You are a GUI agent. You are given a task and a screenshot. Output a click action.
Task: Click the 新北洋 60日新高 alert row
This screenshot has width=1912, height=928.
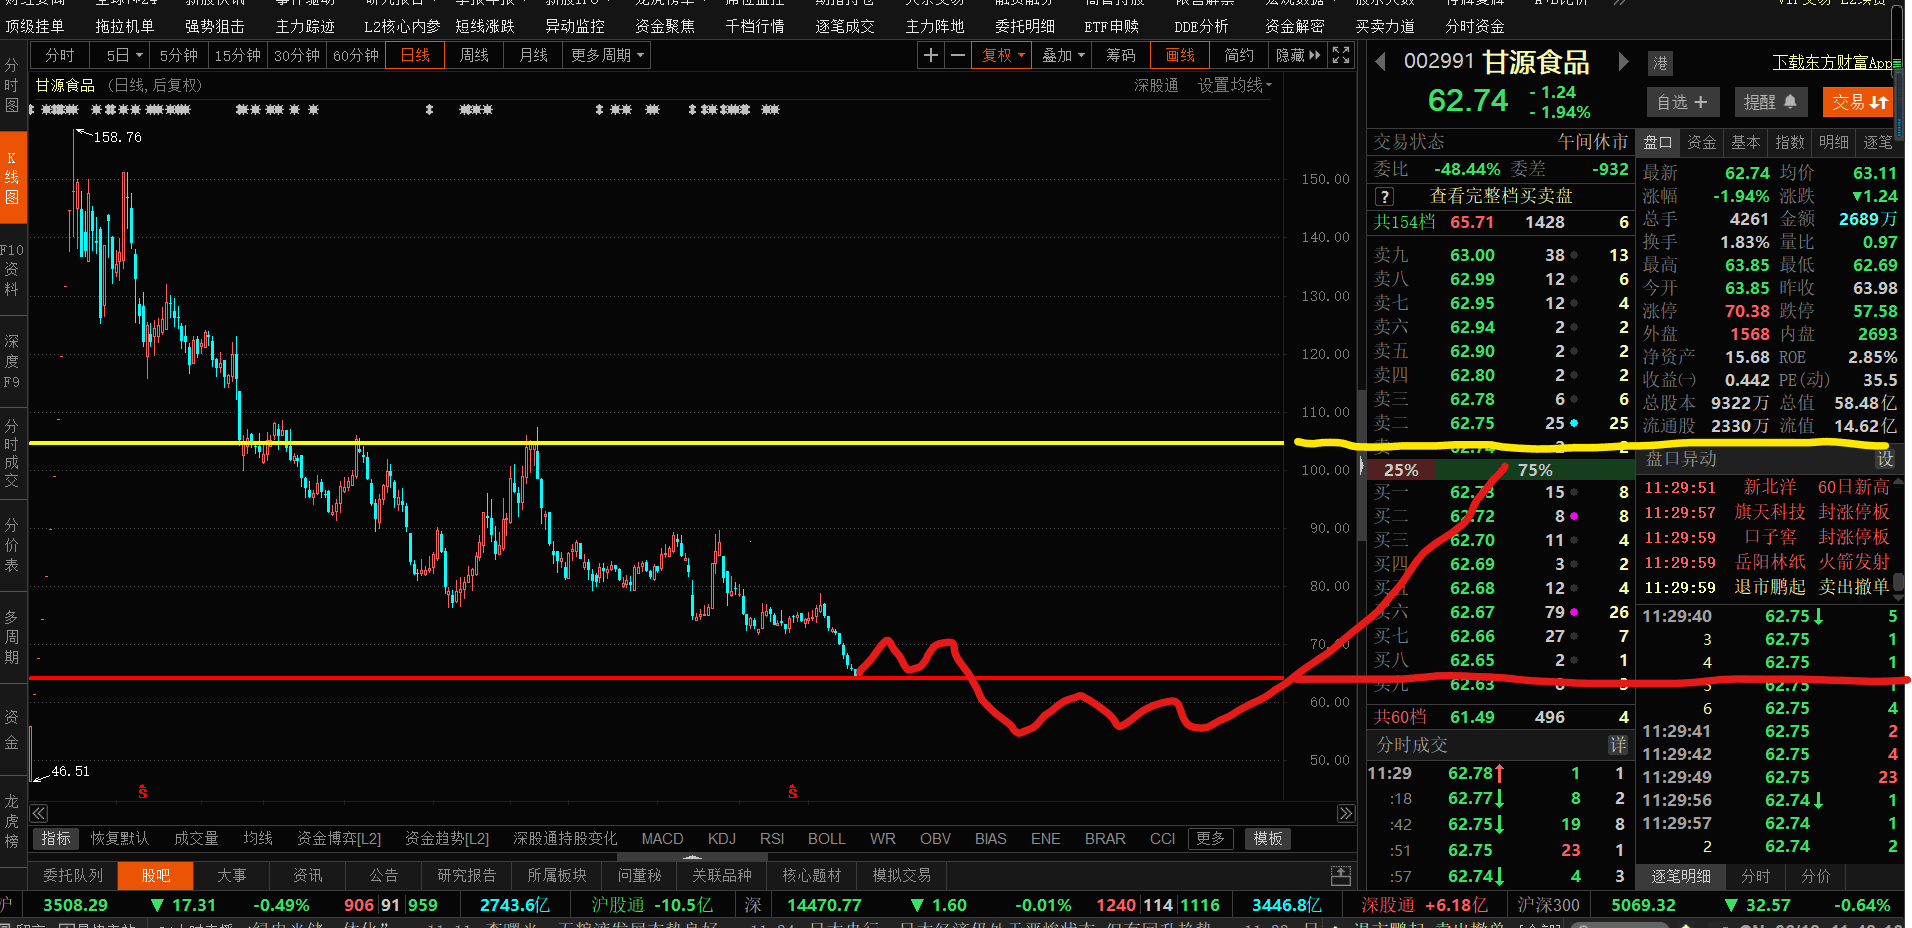[x=1768, y=487]
